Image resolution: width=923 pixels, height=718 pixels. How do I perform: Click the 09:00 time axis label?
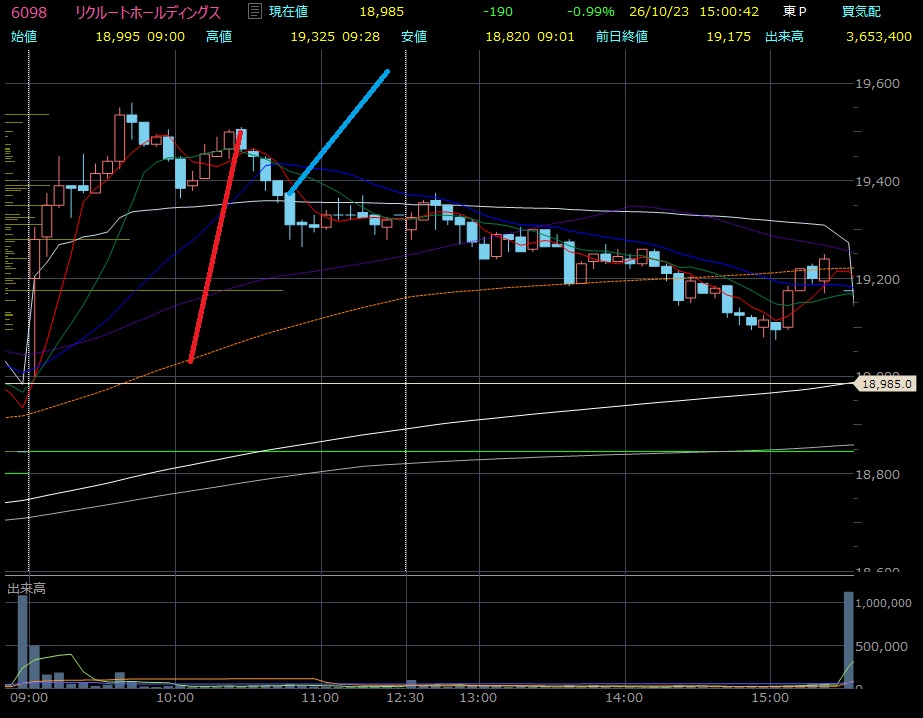[29, 698]
